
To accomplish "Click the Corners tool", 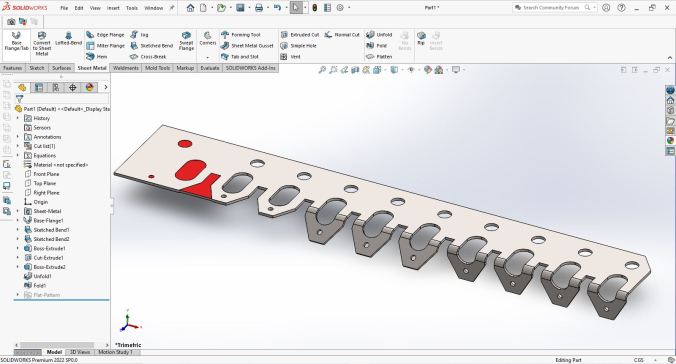I will click(207, 38).
